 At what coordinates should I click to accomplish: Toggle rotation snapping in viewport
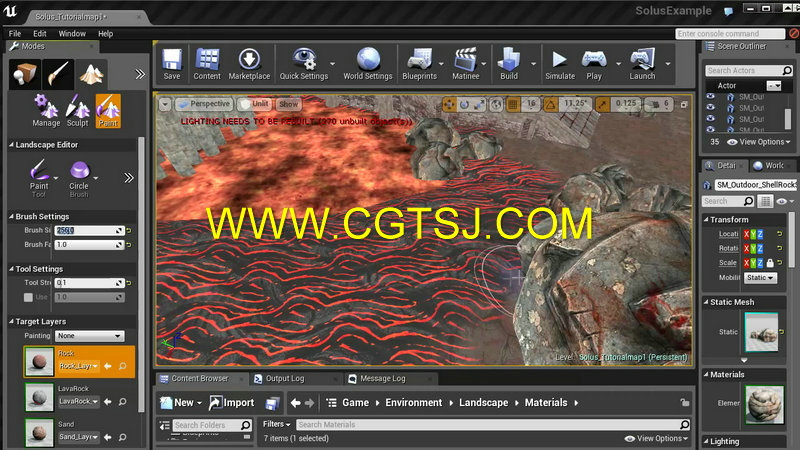click(x=551, y=105)
